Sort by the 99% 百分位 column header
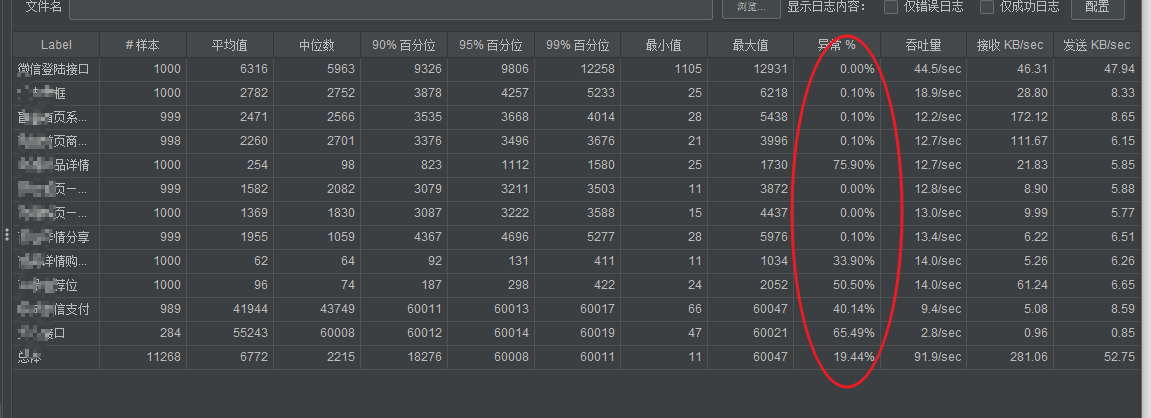This screenshot has height=418, width=1151. [x=578, y=45]
